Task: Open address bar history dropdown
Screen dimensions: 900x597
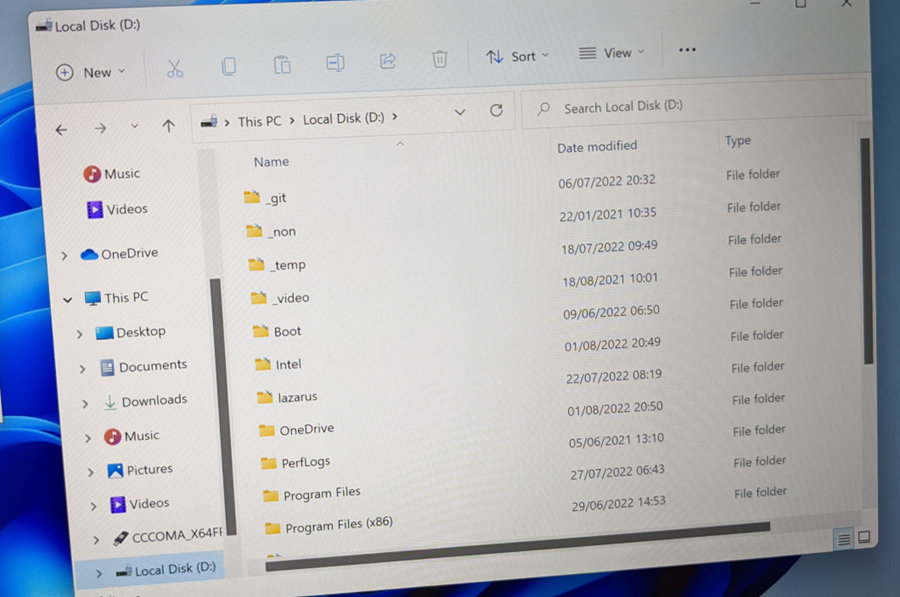Action: [x=460, y=112]
